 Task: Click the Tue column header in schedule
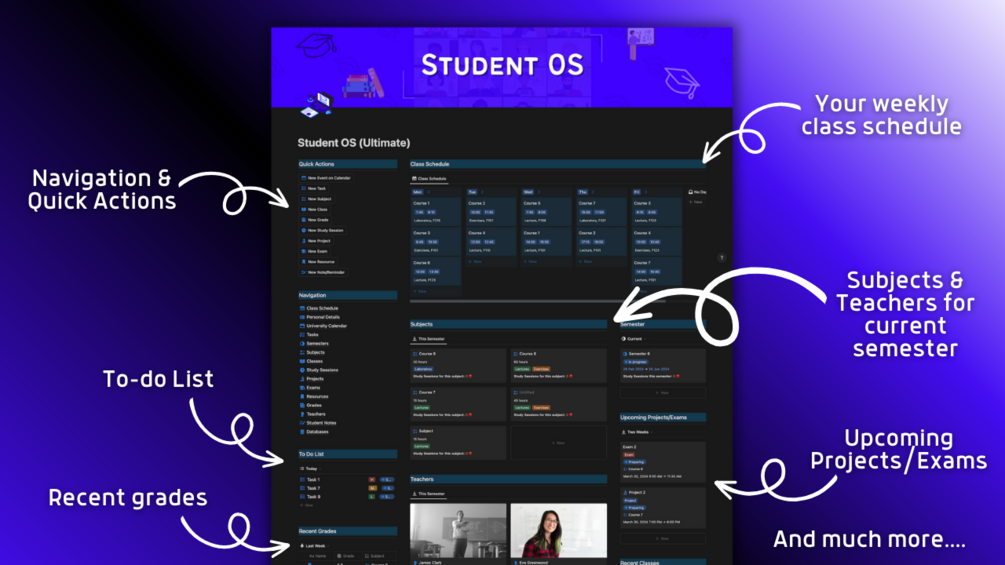pos(472,192)
